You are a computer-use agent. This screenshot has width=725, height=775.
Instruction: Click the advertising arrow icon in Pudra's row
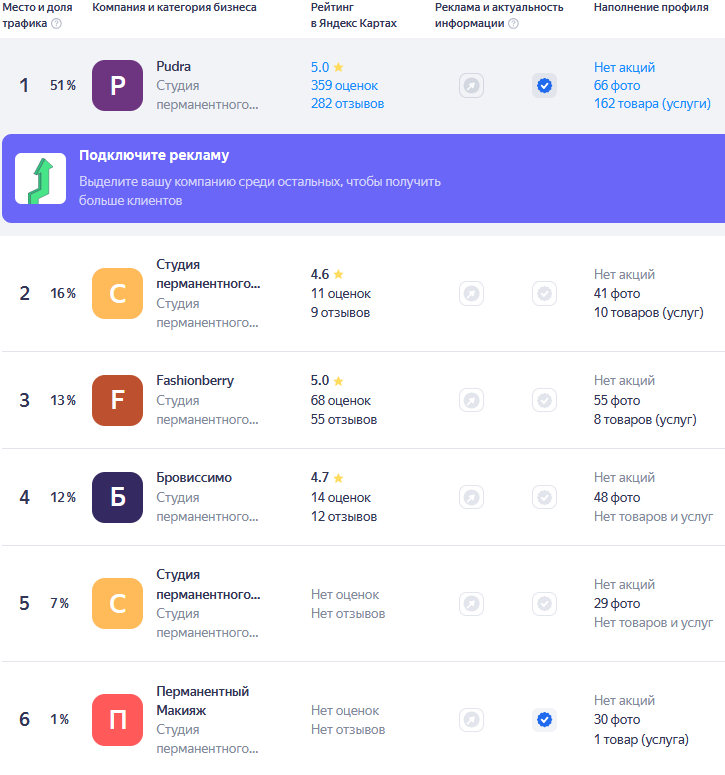tap(472, 86)
